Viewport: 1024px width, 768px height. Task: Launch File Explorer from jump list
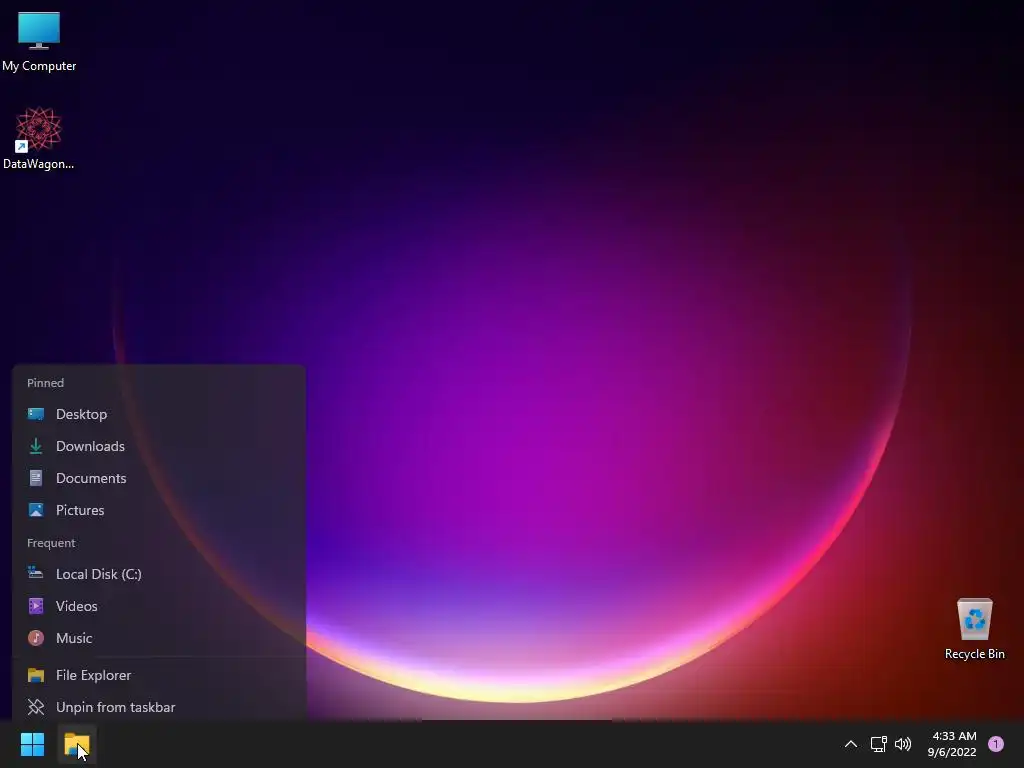pos(159,675)
